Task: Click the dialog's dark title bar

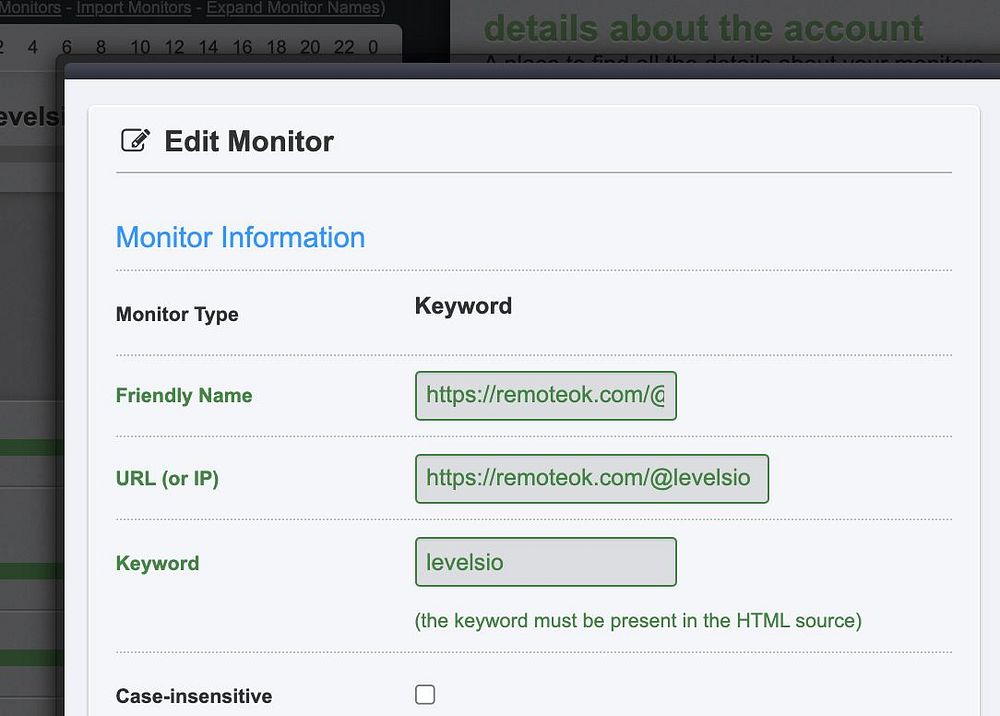Action: click(530, 68)
